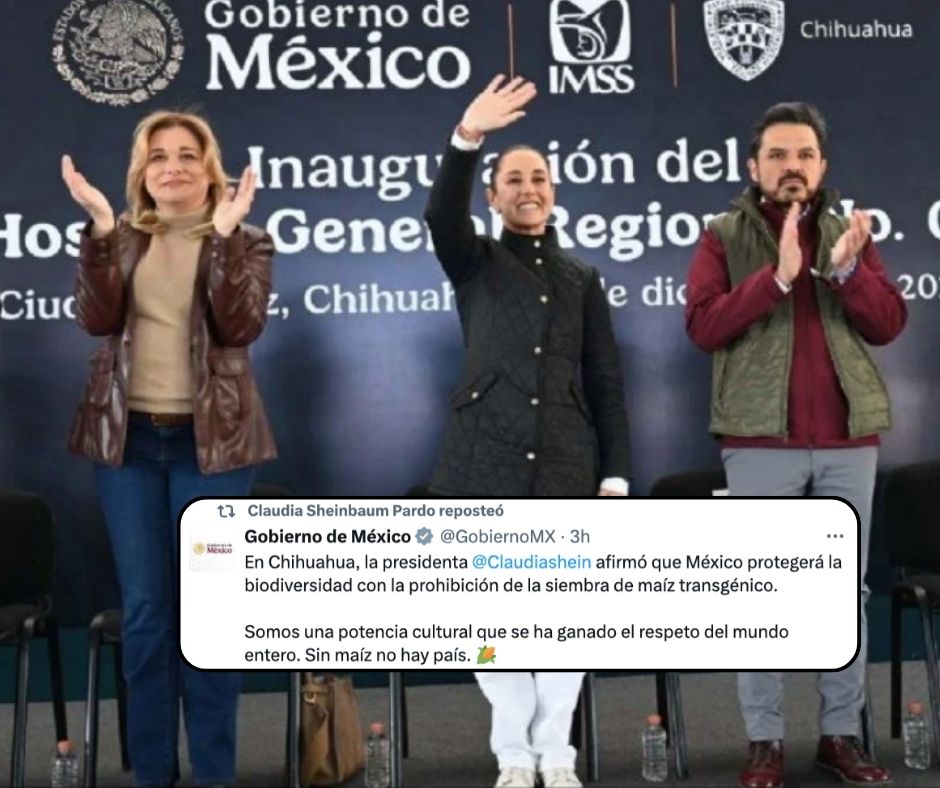Click the 3h post timestamp

point(579,536)
